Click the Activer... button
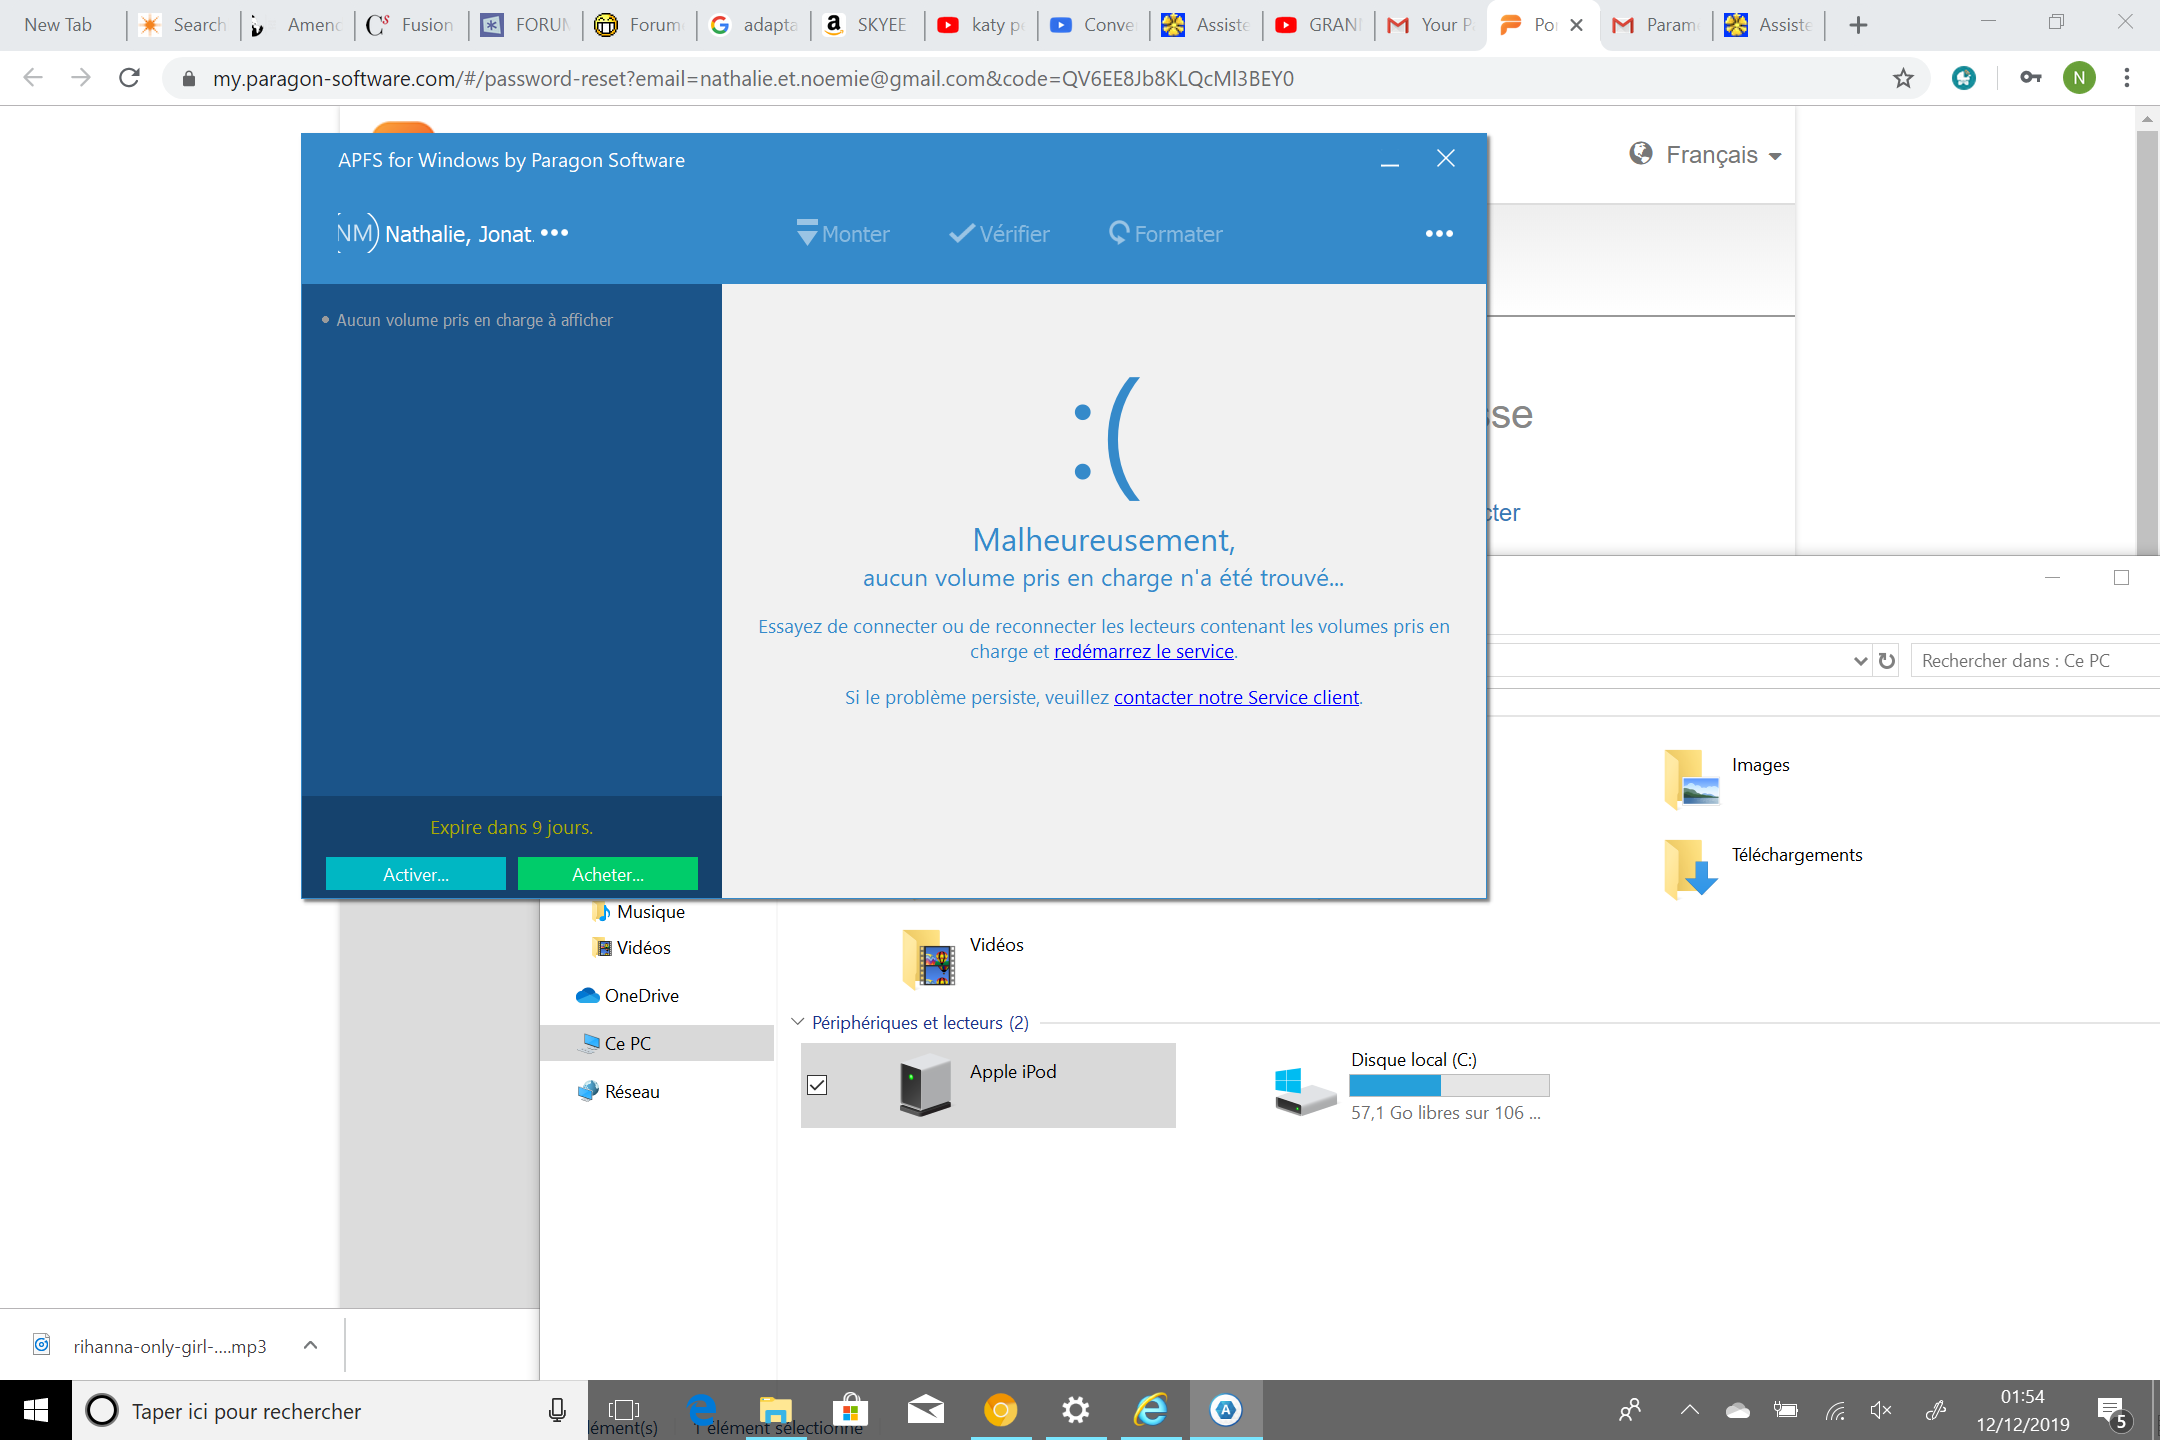Image resolution: width=2160 pixels, height=1440 pixels. point(416,874)
